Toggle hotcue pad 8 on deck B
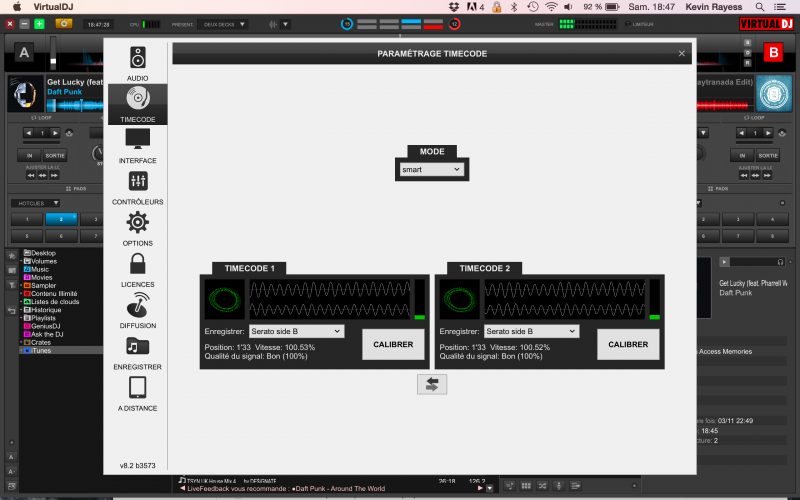 (772, 236)
